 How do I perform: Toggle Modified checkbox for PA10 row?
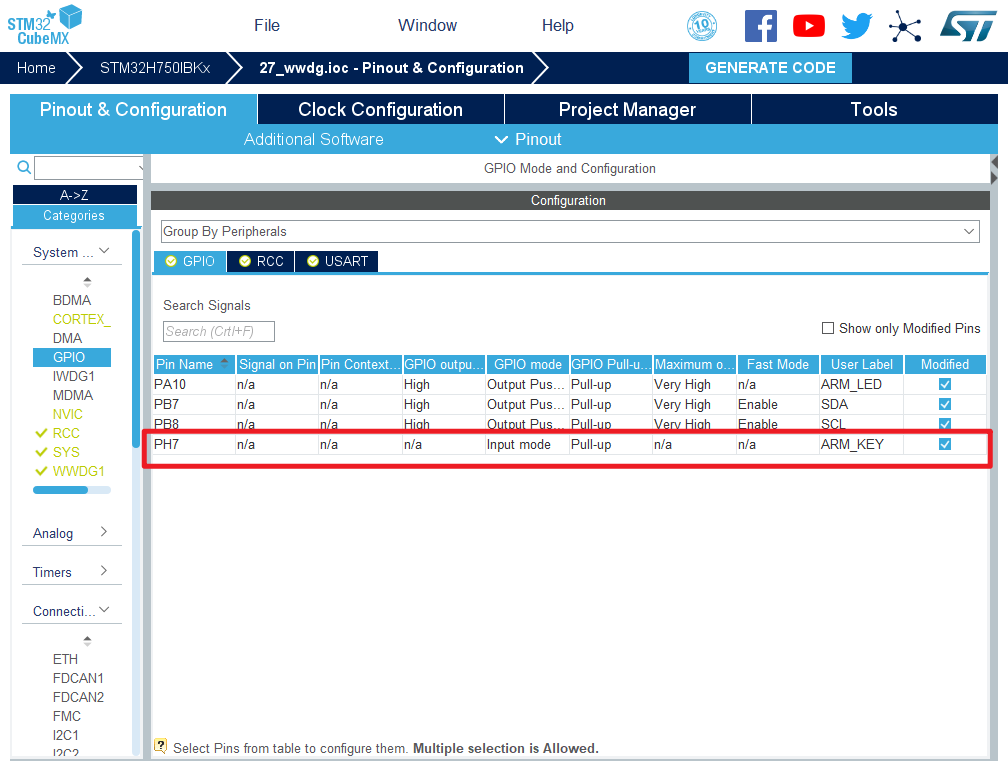(945, 384)
